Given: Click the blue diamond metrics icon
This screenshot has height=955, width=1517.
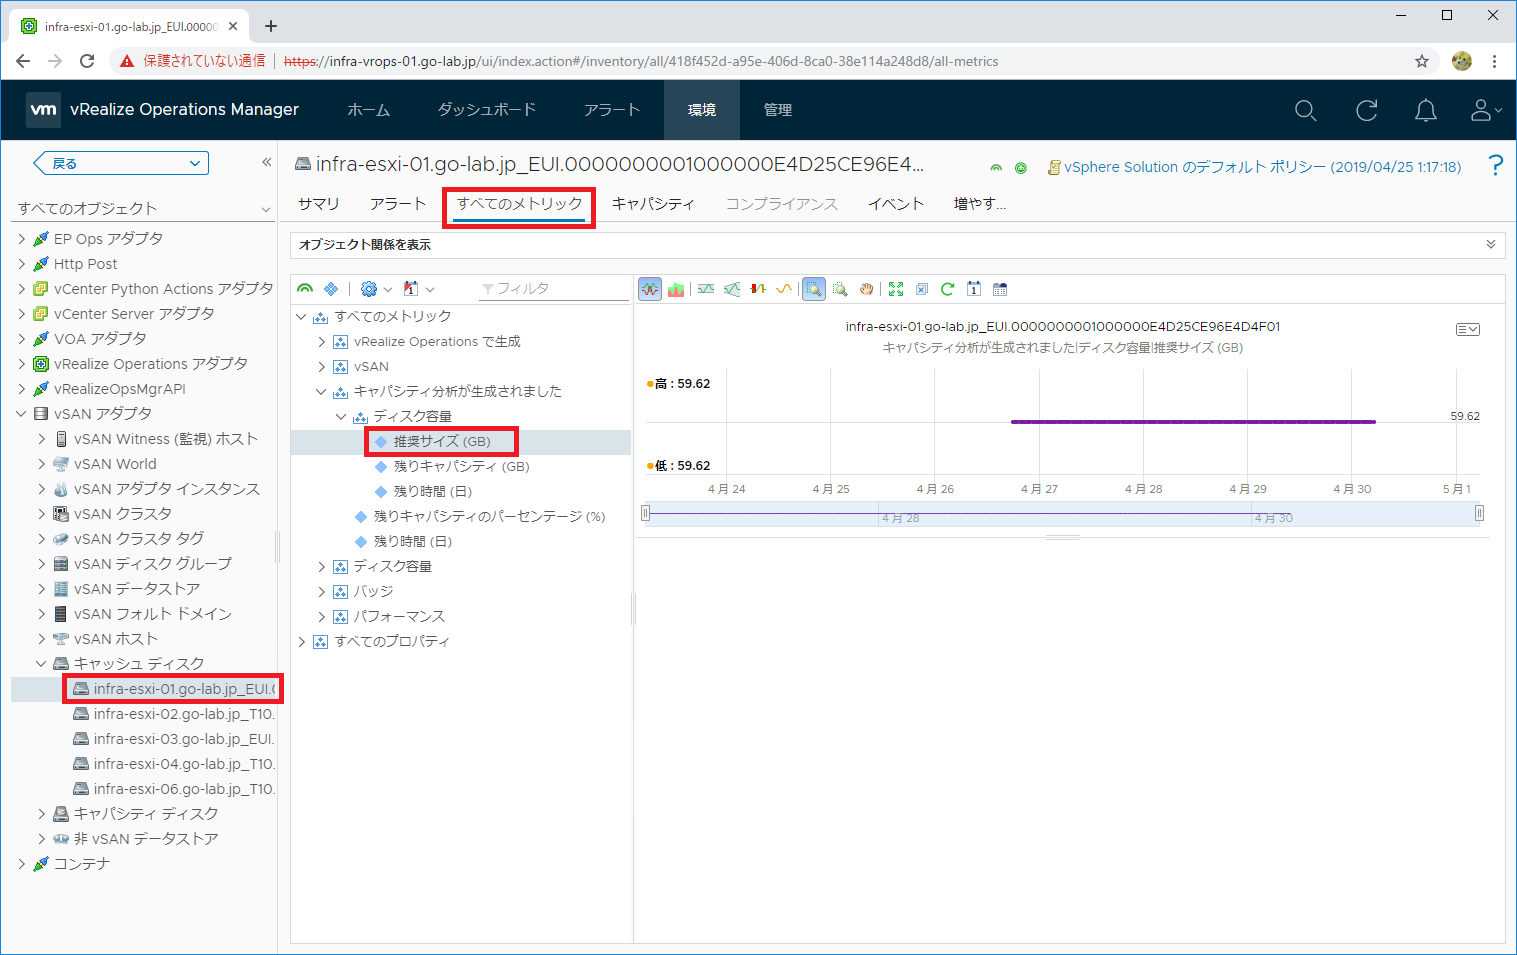Looking at the screenshot, I should [331, 289].
